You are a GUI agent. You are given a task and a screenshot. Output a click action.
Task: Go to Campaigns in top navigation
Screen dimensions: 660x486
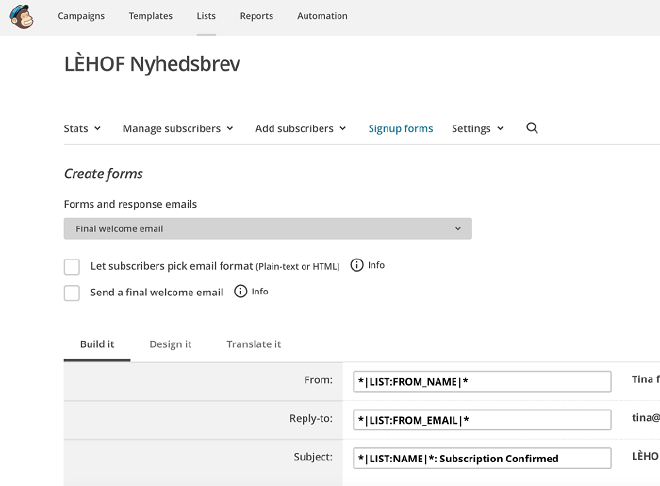[x=81, y=16]
